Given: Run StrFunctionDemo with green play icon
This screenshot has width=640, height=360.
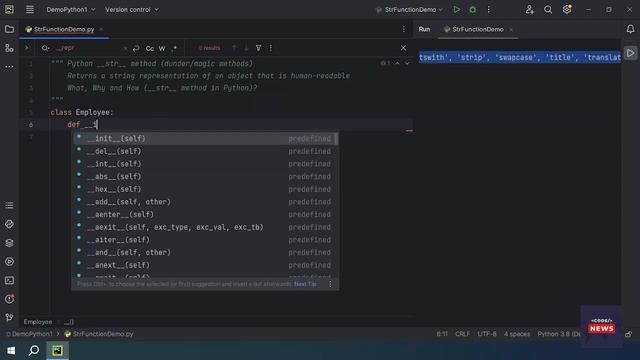Looking at the screenshot, I should click(457, 9).
